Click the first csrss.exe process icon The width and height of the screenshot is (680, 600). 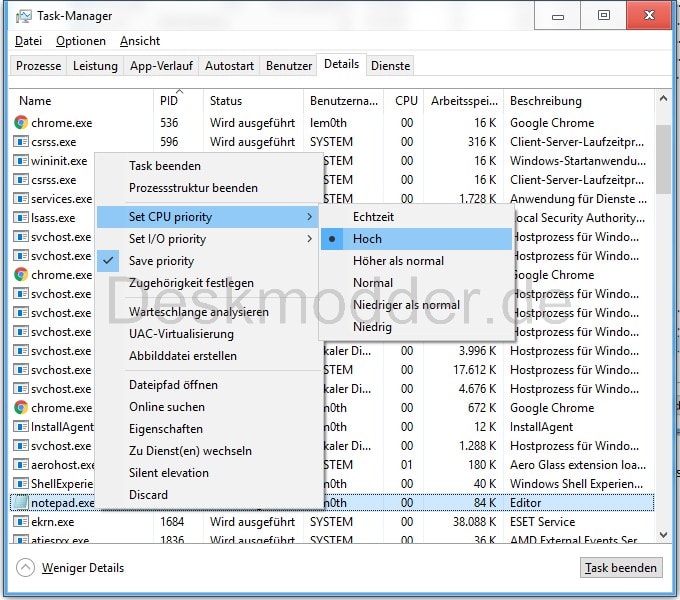click(x=21, y=142)
